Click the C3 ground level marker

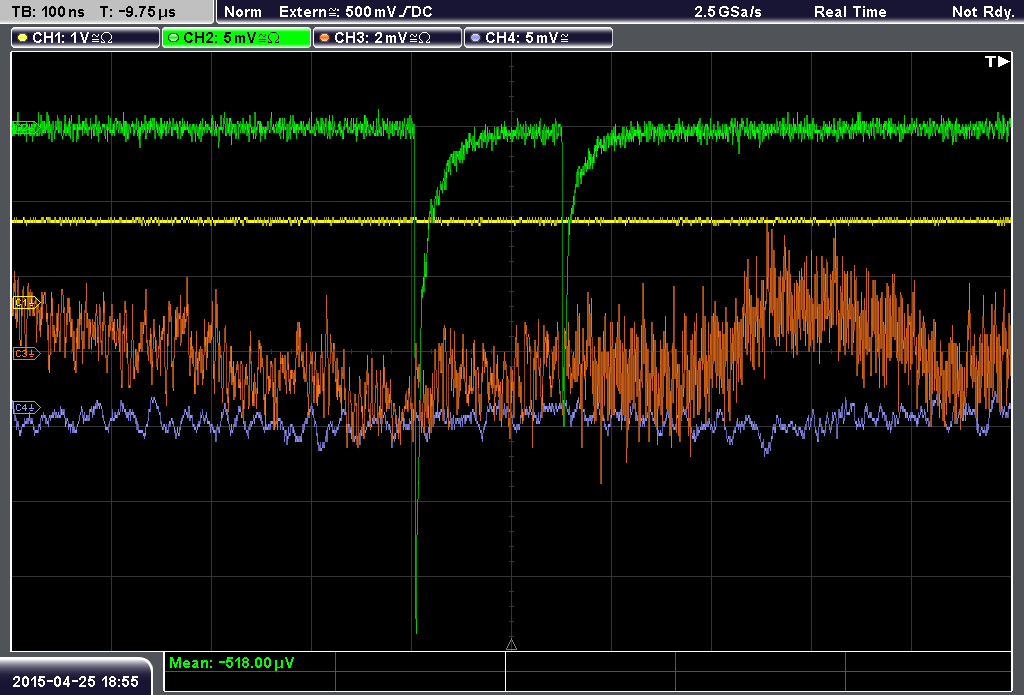click(27, 353)
